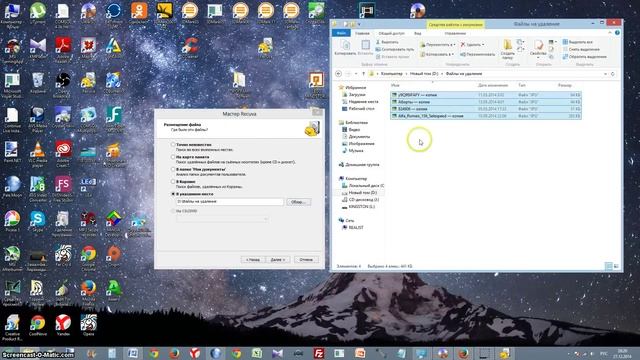
Task: Select the 'Аборты — копия' file row
Action: pos(486,102)
